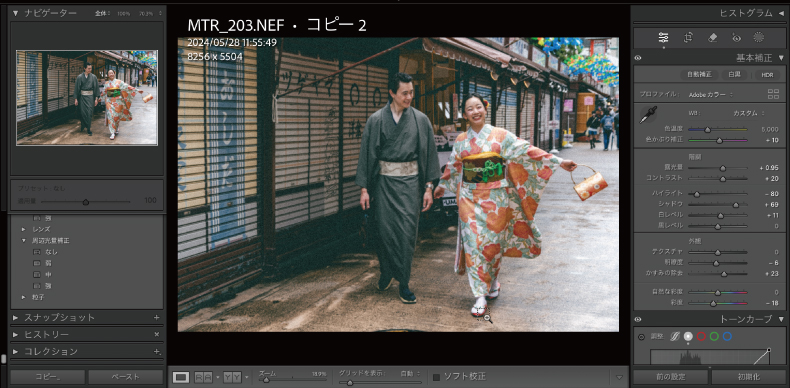Viewport: 790px width, 388px height.
Task: Click the targeted adjustment tool in Tone Curve
Action: [x=641, y=337]
